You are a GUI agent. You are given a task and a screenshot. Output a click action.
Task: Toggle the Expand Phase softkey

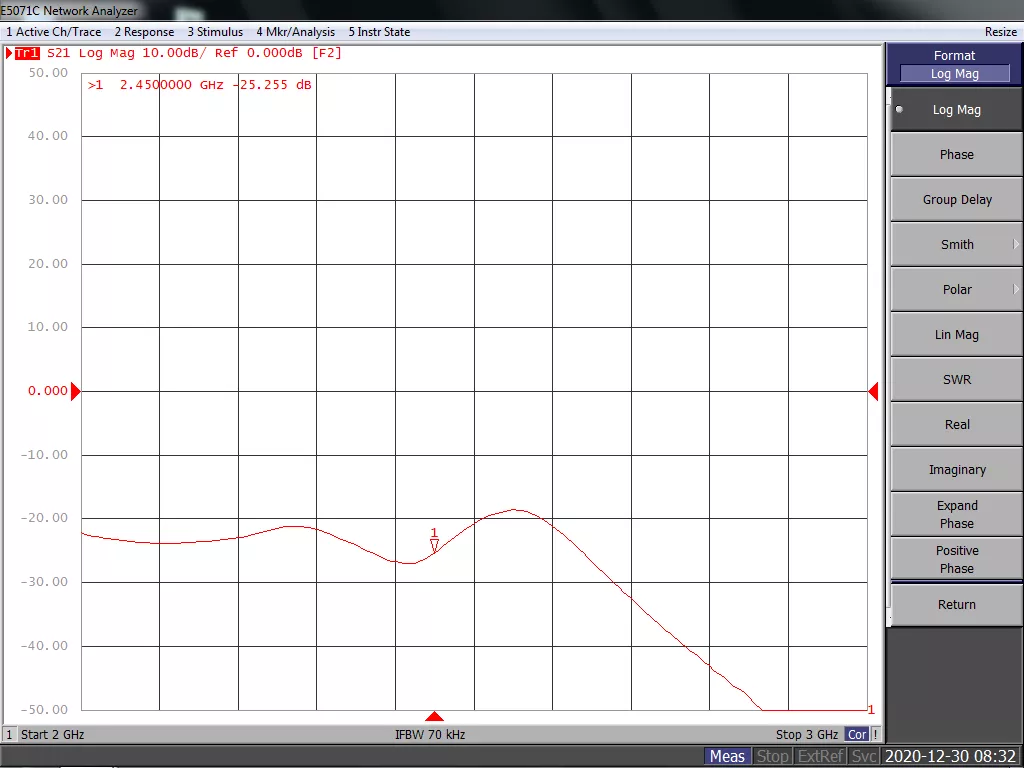click(x=956, y=514)
